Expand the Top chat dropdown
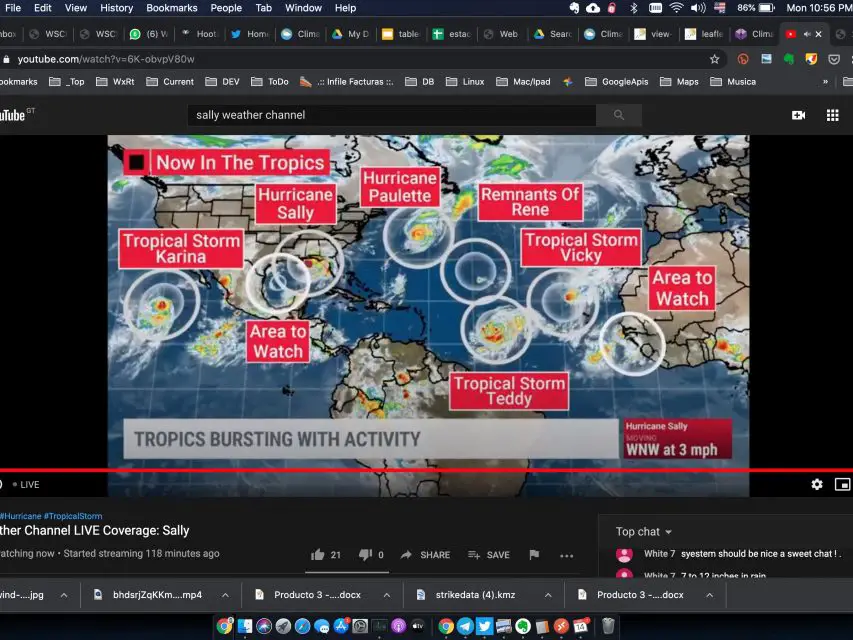Image resolution: width=853 pixels, height=640 pixels. (644, 532)
